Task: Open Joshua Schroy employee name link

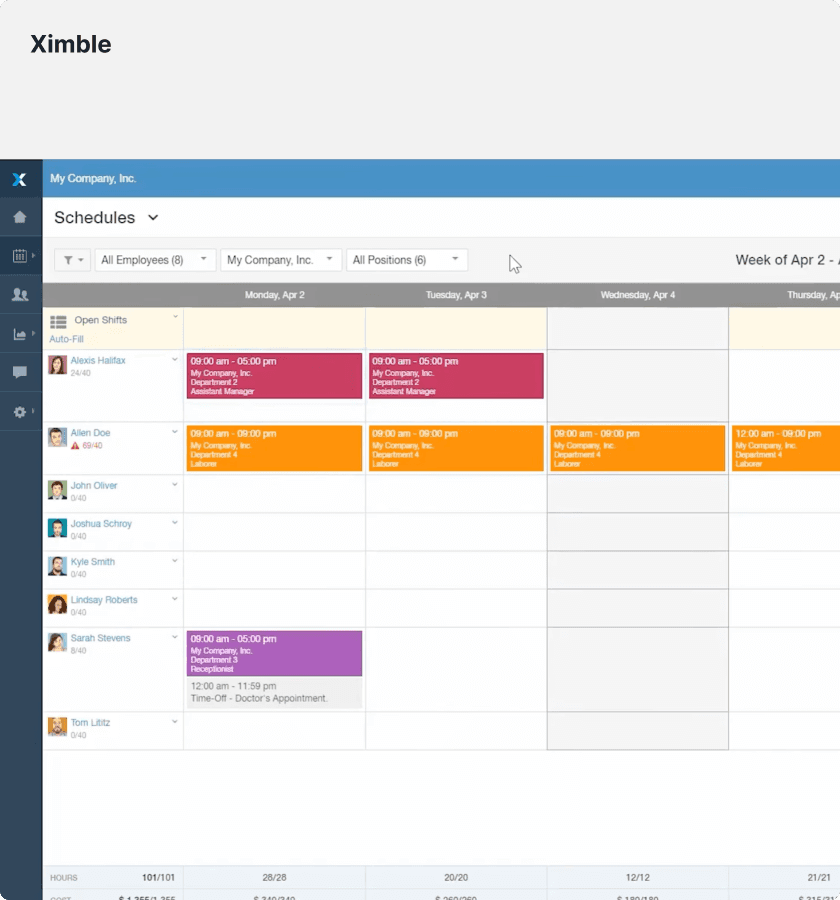Action: coord(101,523)
